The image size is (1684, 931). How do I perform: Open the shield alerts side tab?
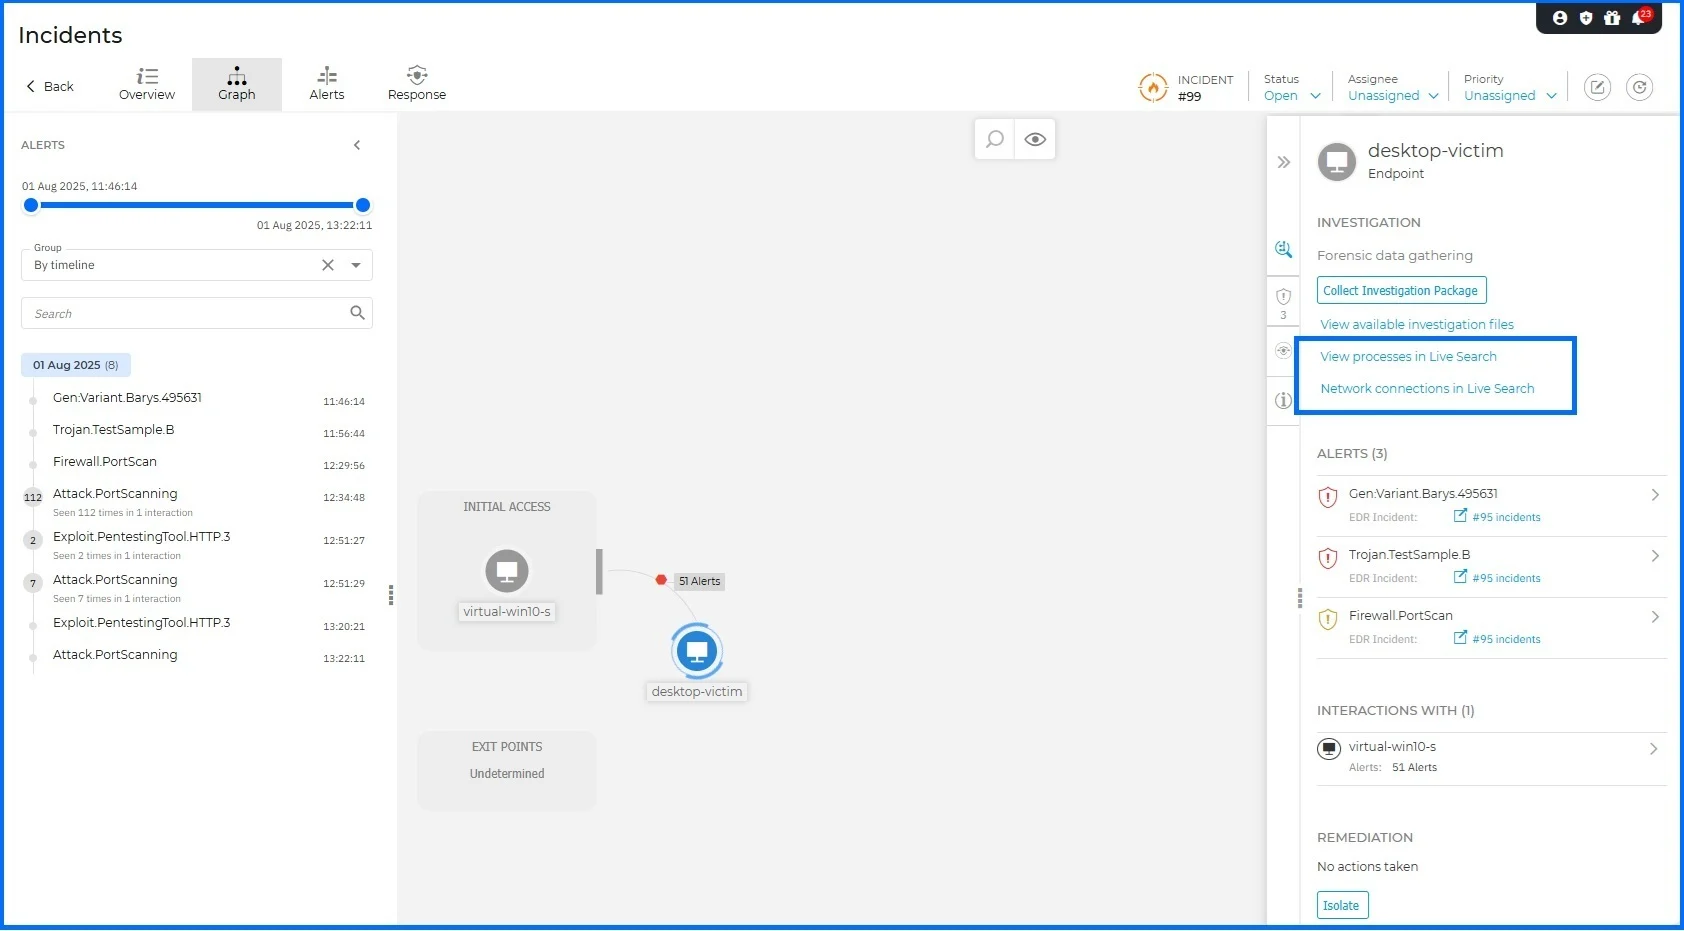click(x=1283, y=297)
